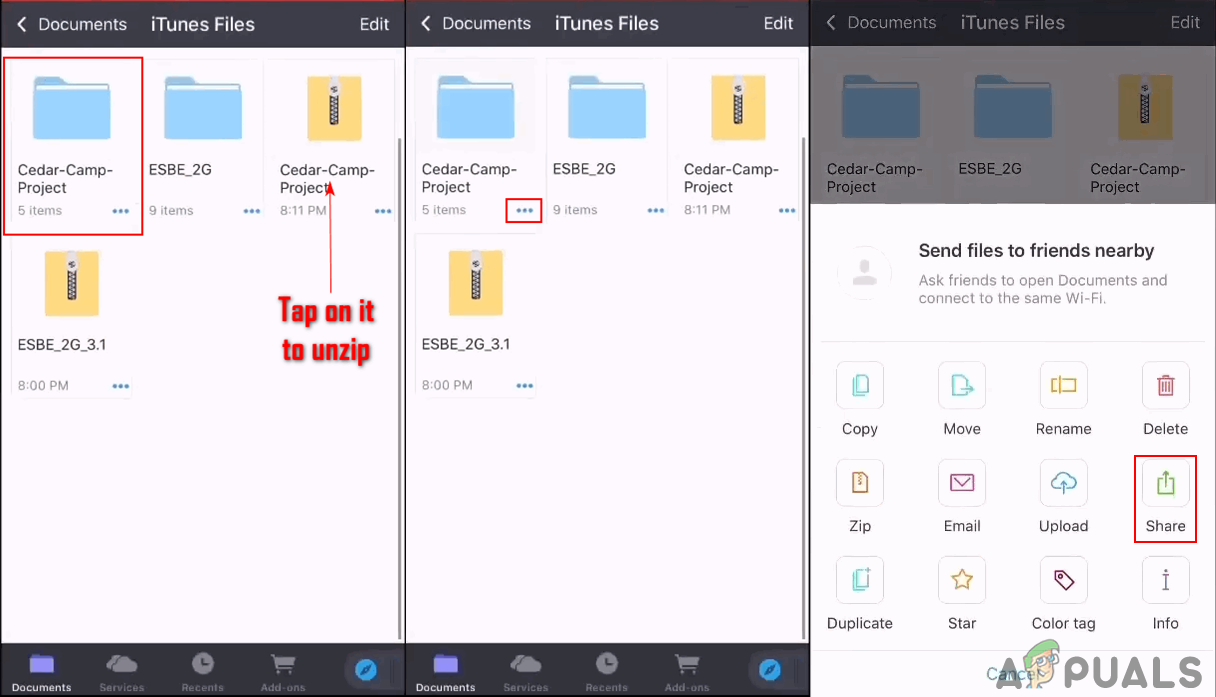Open more options for 8:11 PM zip, middle screen
Screen dimensions: 1216x697
coord(787,211)
